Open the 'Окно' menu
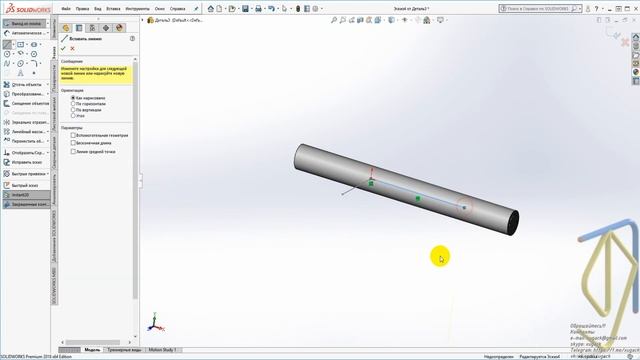Screen dimensions: 640x360 [160, 9]
